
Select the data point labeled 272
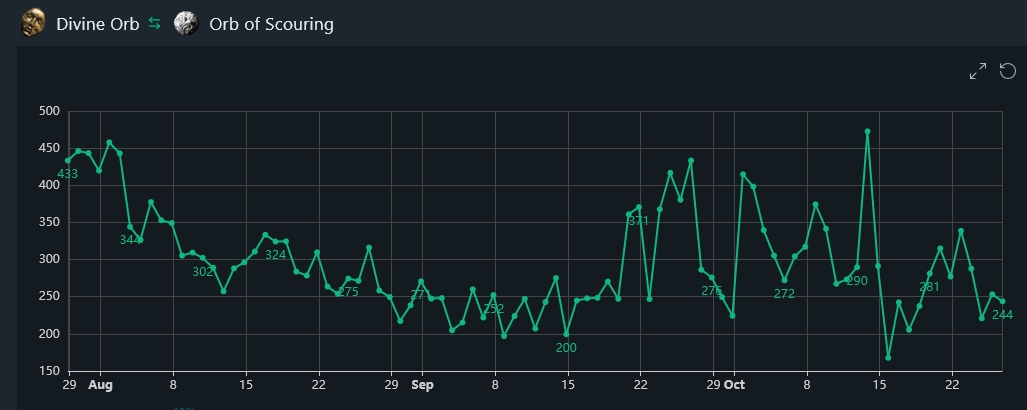tap(784, 280)
